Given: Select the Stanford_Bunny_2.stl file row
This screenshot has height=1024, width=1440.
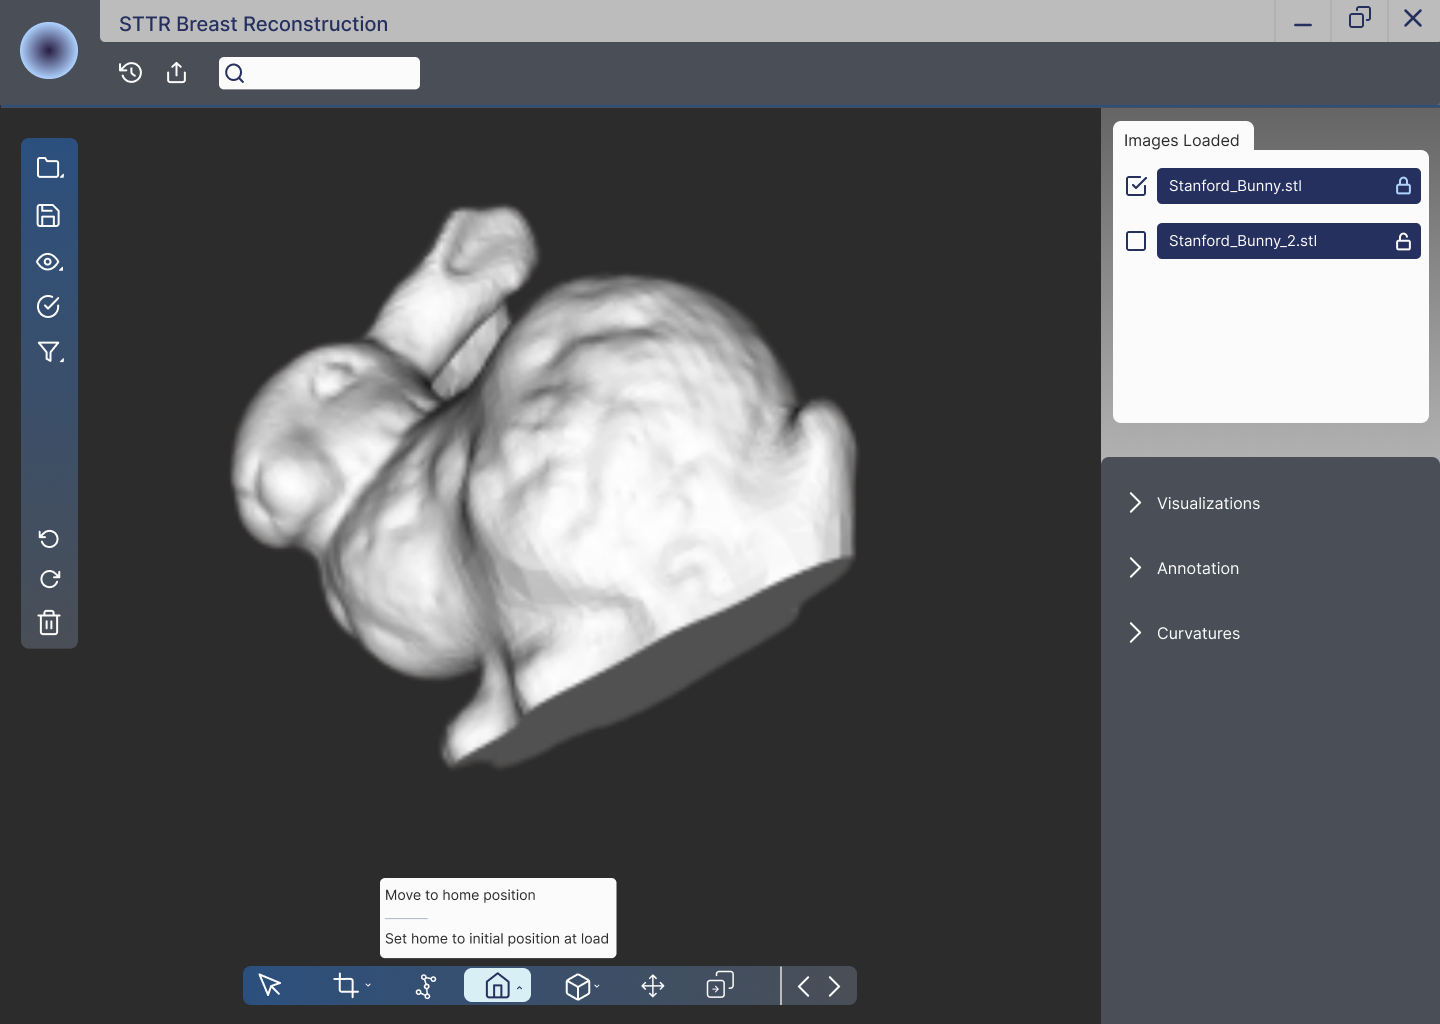Looking at the screenshot, I should (1289, 241).
